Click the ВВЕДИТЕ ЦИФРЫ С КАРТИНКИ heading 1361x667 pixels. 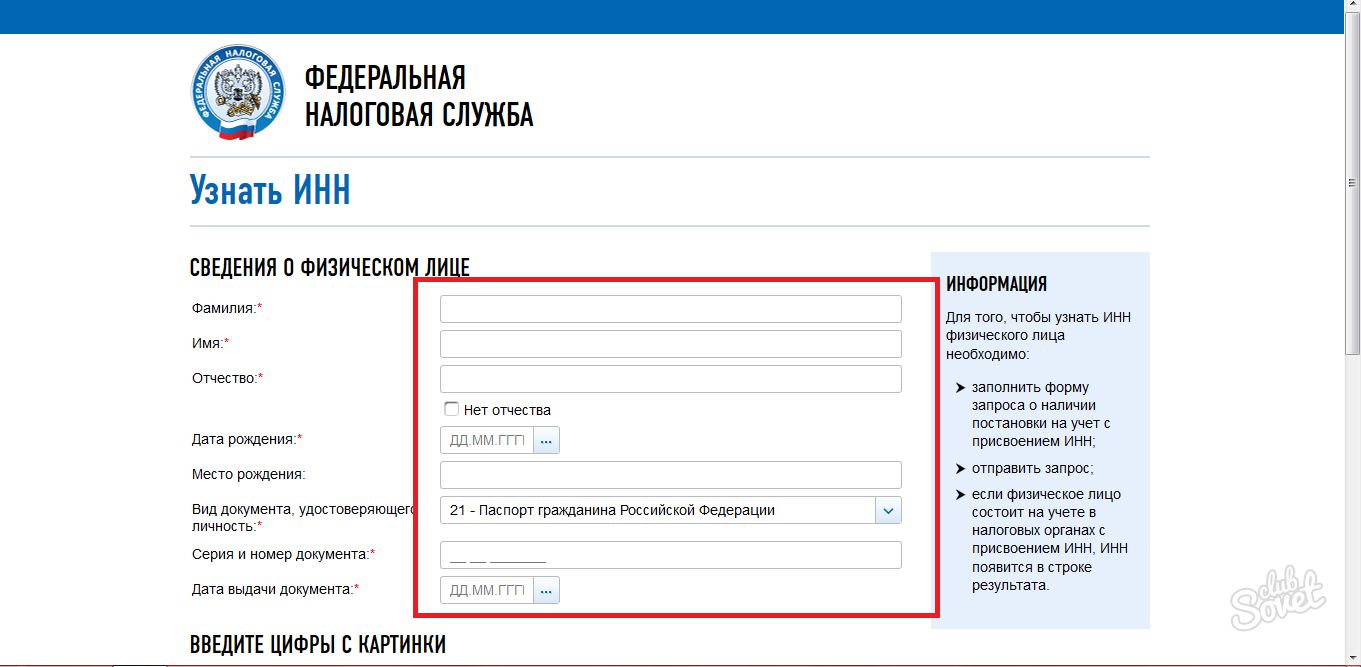click(x=318, y=644)
